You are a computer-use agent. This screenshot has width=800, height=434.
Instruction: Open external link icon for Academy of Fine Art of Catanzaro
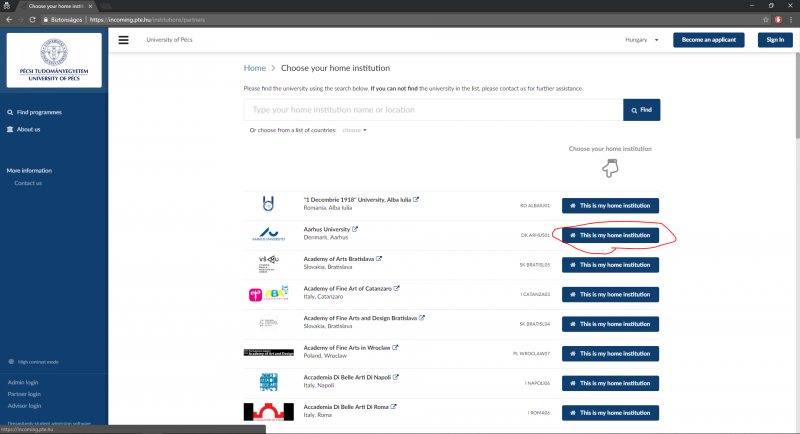coord(396,288)
